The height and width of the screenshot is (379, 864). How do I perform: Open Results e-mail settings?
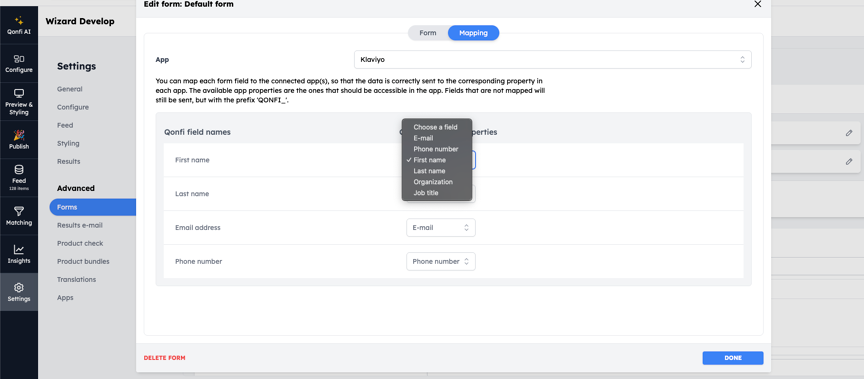tap(80, 225)
